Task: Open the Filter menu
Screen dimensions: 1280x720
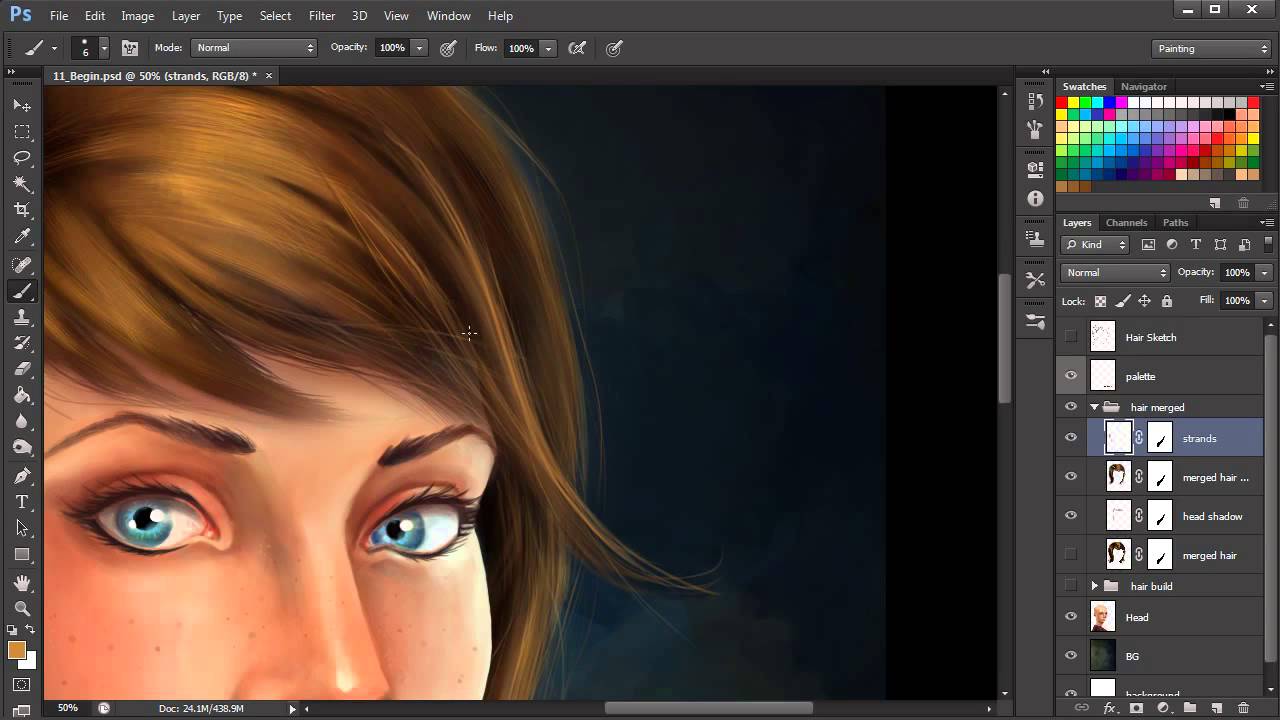Action: click(322, 16)
